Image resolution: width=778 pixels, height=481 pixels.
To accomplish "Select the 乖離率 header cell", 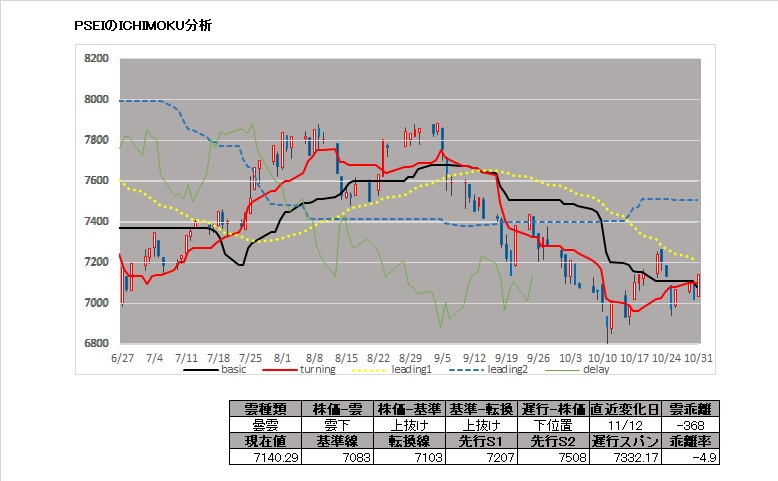I will point(690,441).
